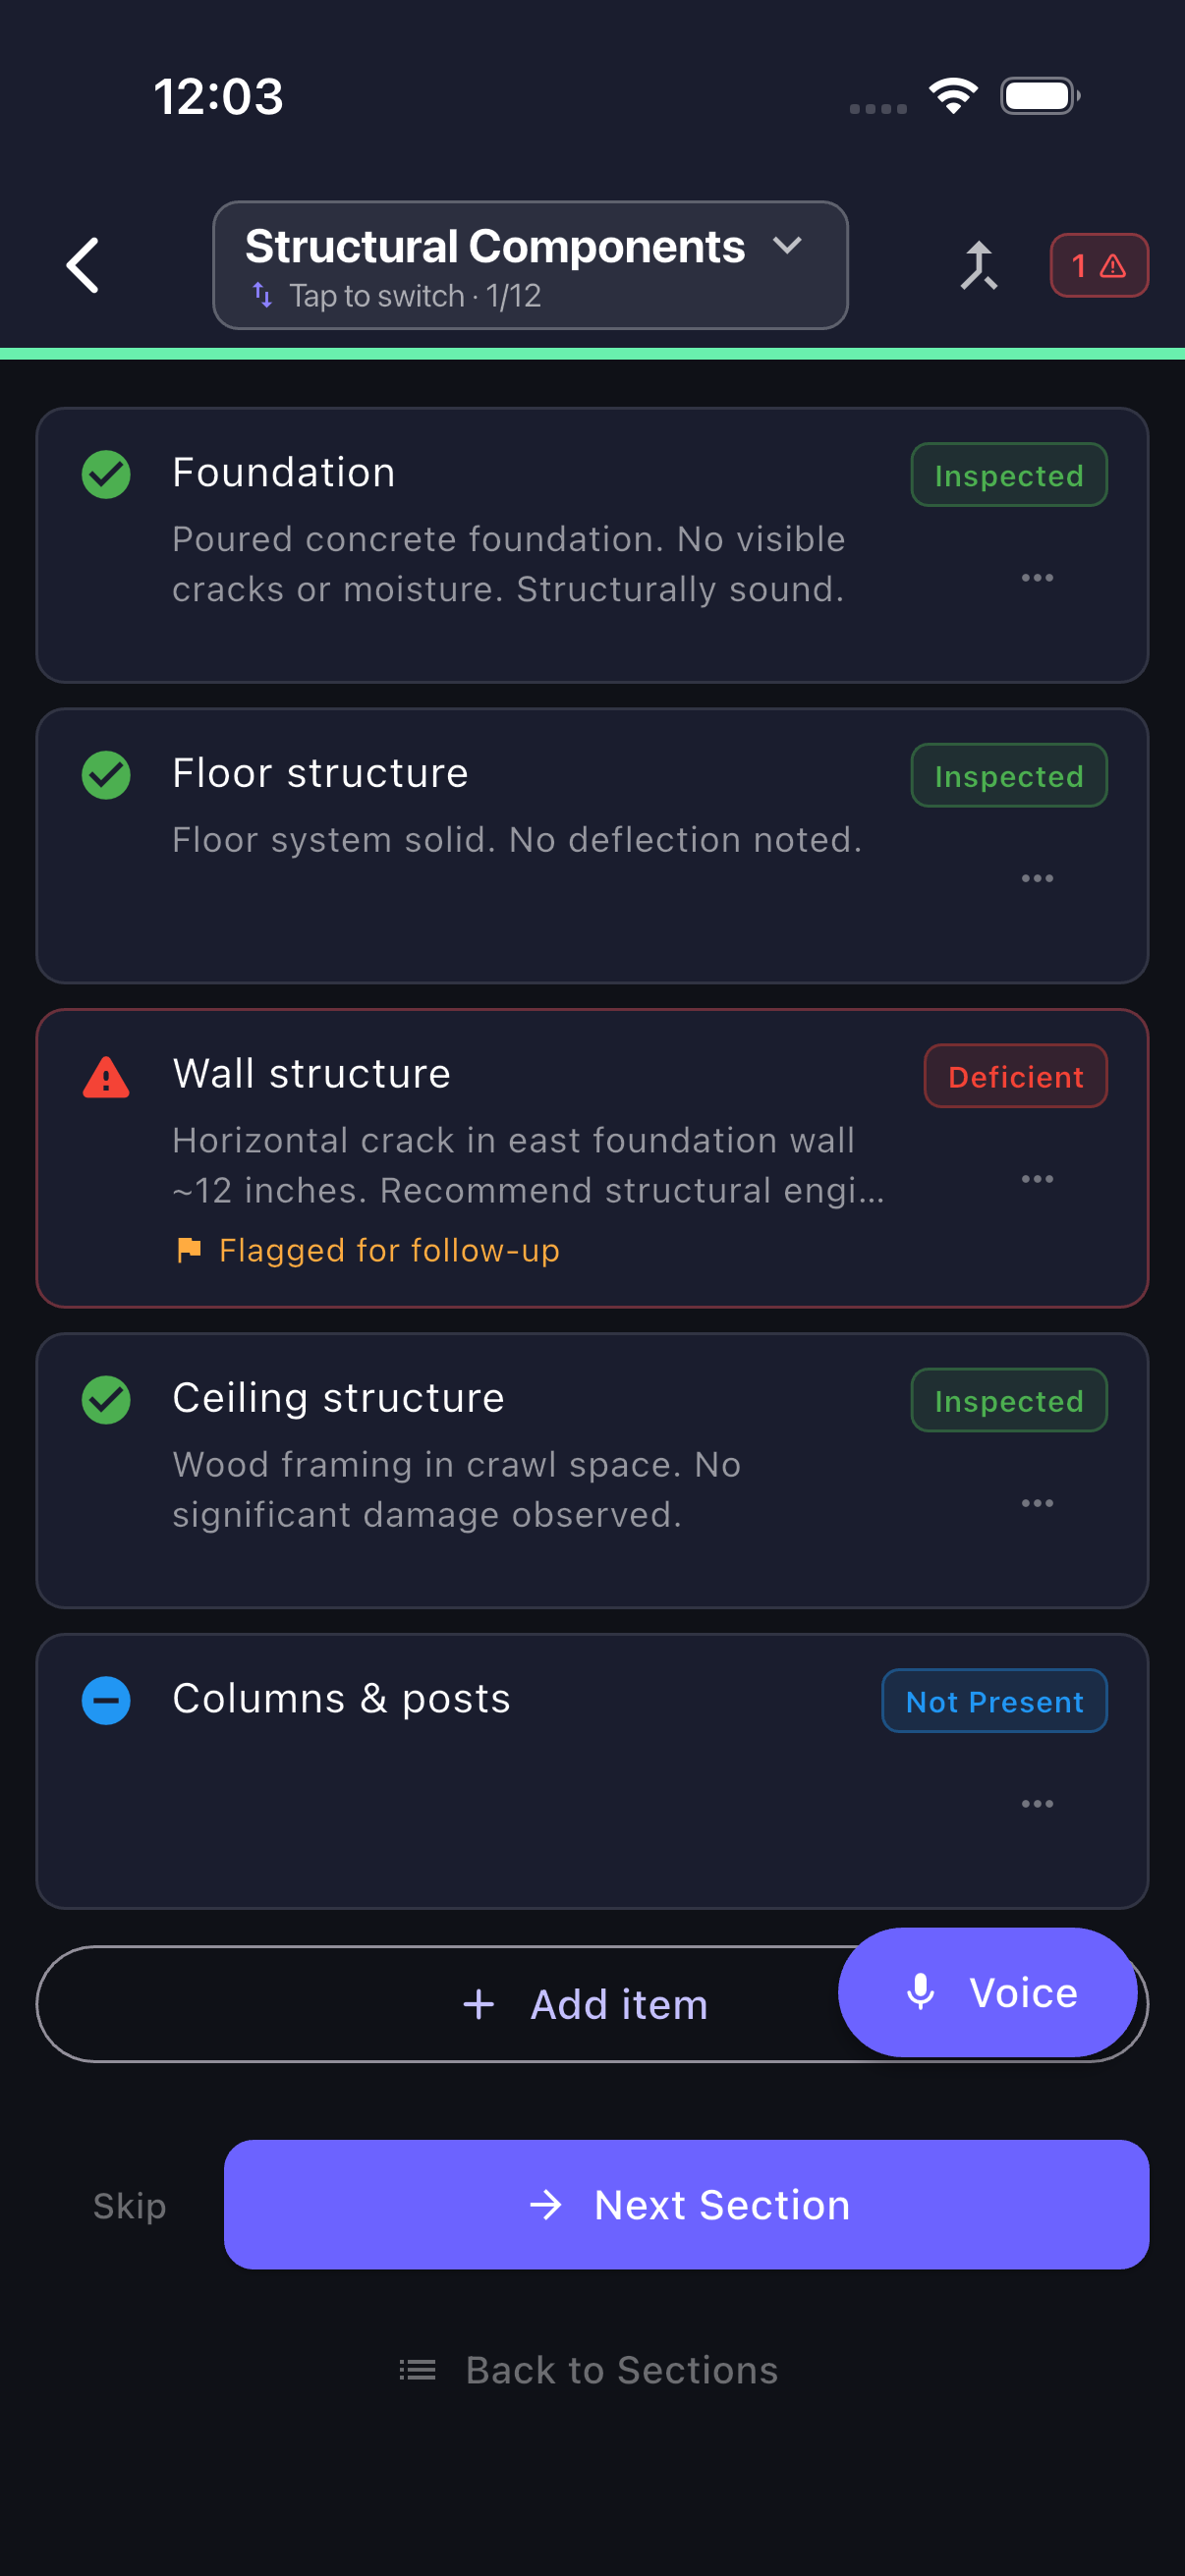Click the Skip link

tap(129, 2205)
